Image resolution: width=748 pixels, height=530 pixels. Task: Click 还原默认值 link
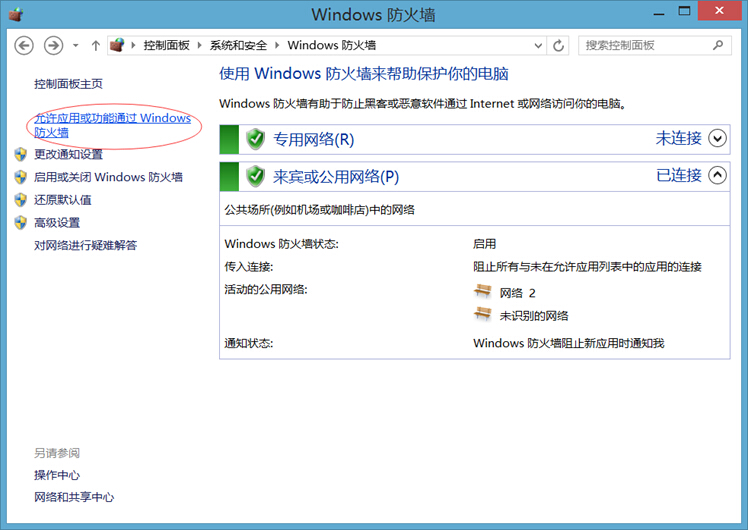pyautogui.click(x=62, y=200)
